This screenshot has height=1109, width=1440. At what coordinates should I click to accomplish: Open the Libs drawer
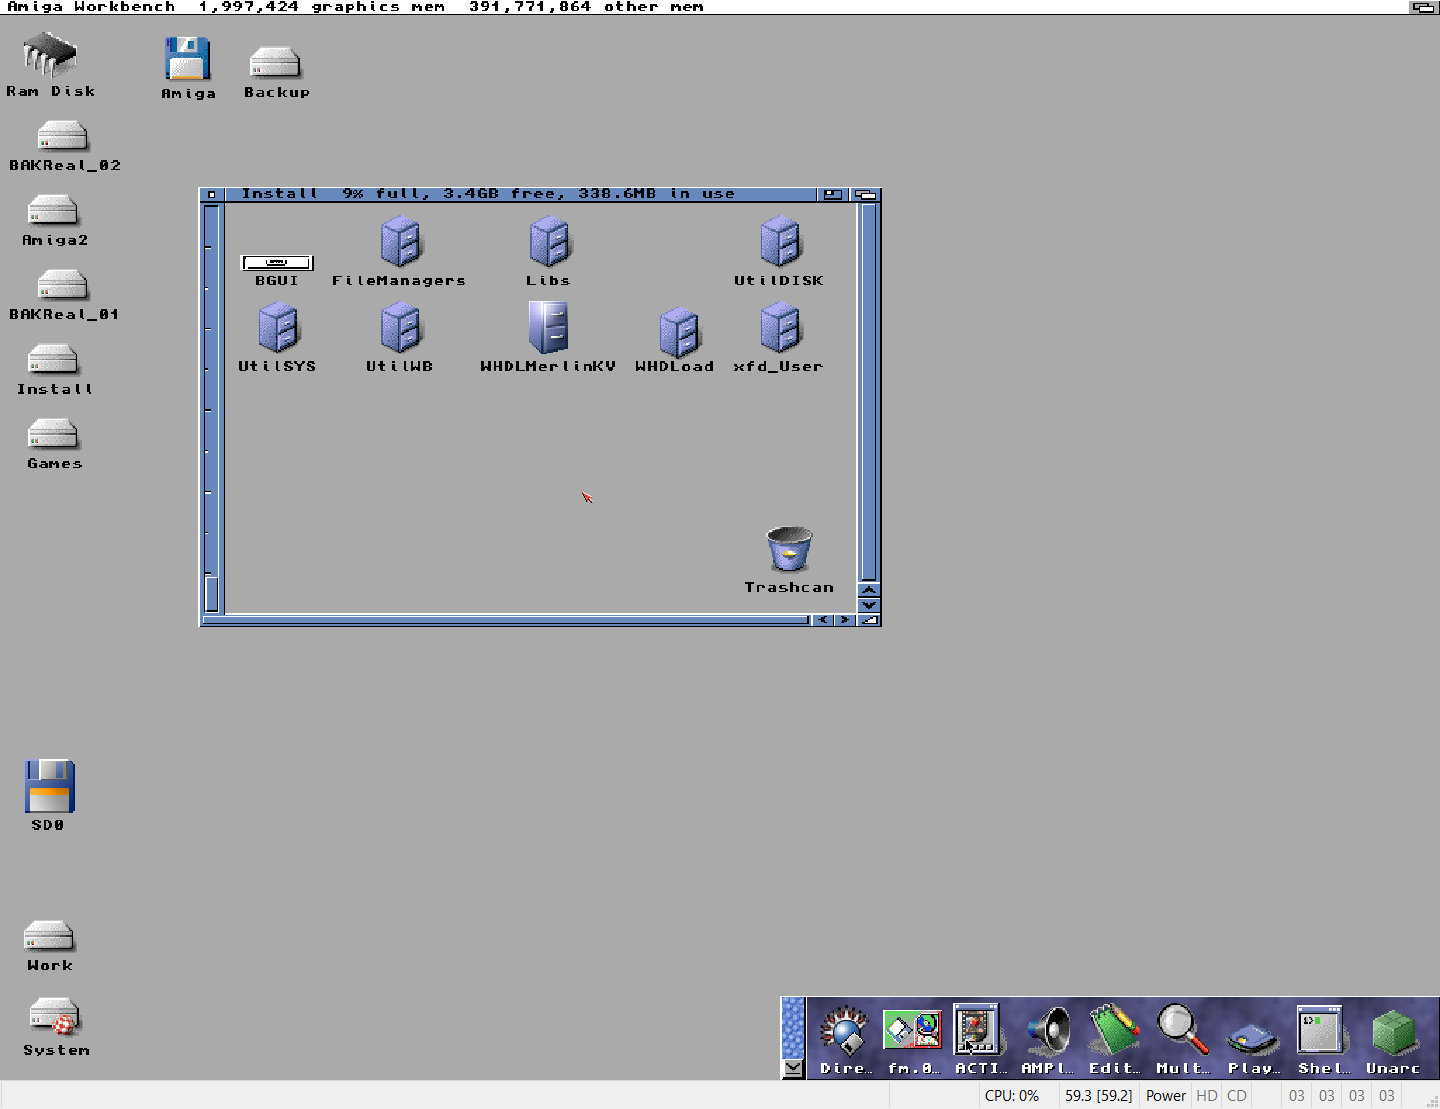[x=549, y=243]
